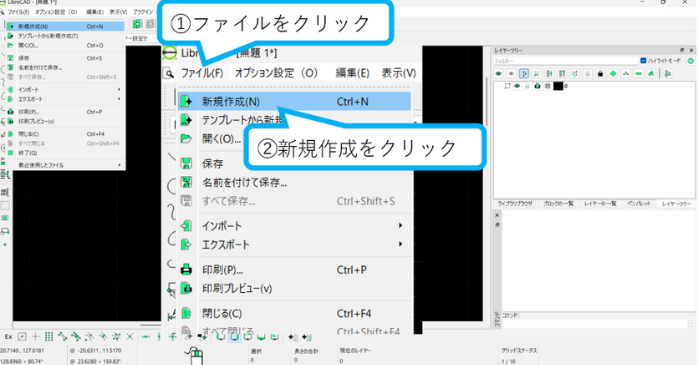Change layer 0 black color swatch
The width and height of the screenshot is (698, 365).
point(558,86)
